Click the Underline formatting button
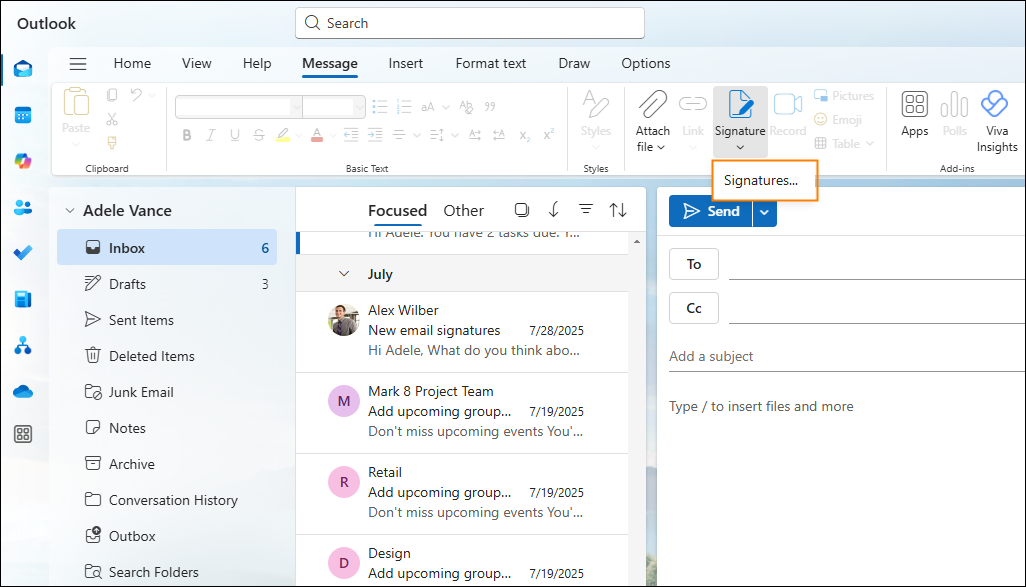The image size is (1026, 587). (235, 135)
